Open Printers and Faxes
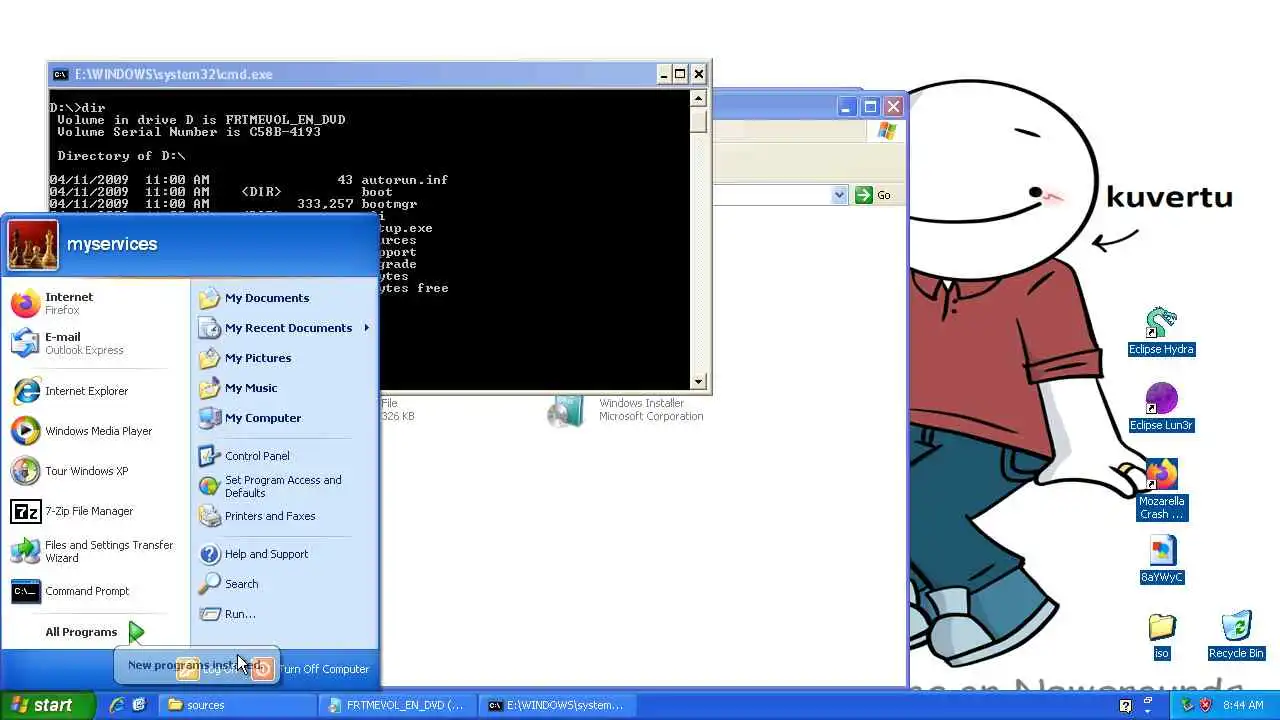Viewport: 1280px width, 720px height. pos(284,516)
